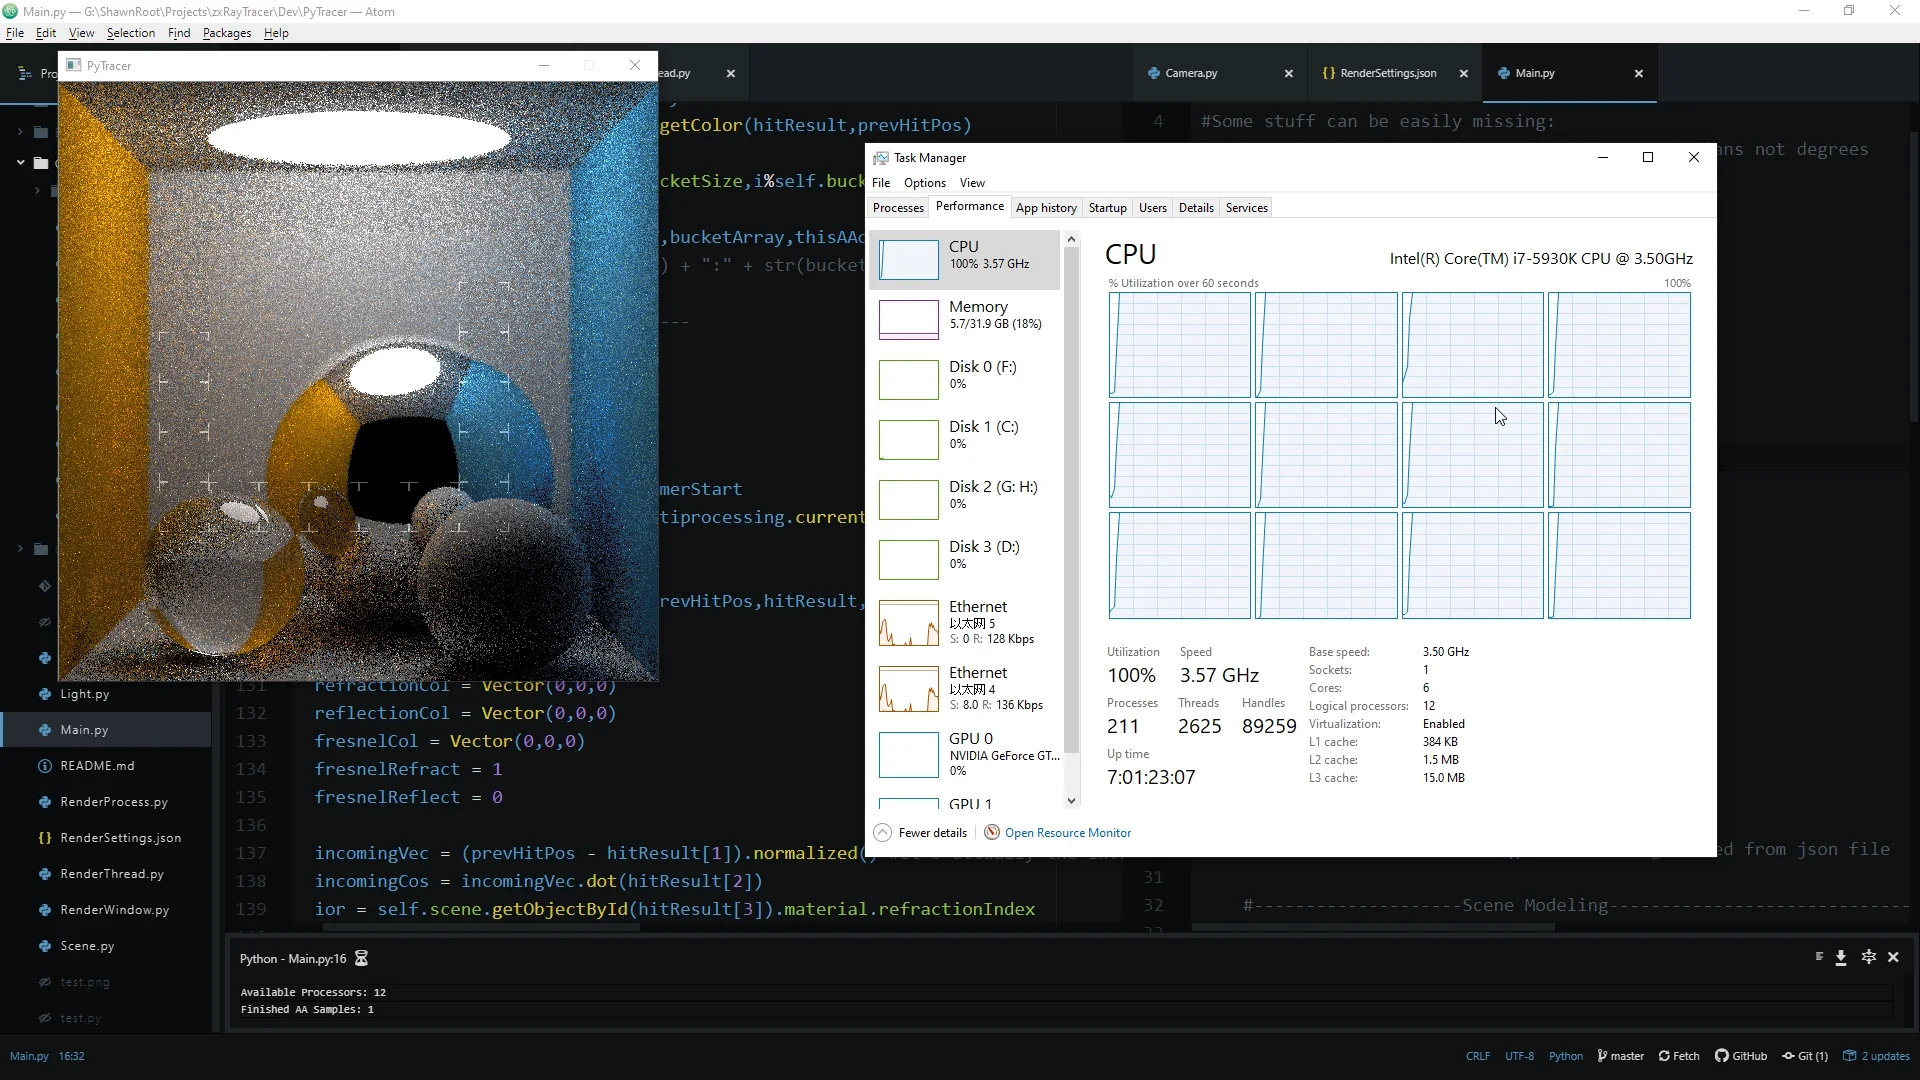Click the 2 updates link in status bar
This screenshot has height=1080, width=1920.
(x=1884, y=1056)
